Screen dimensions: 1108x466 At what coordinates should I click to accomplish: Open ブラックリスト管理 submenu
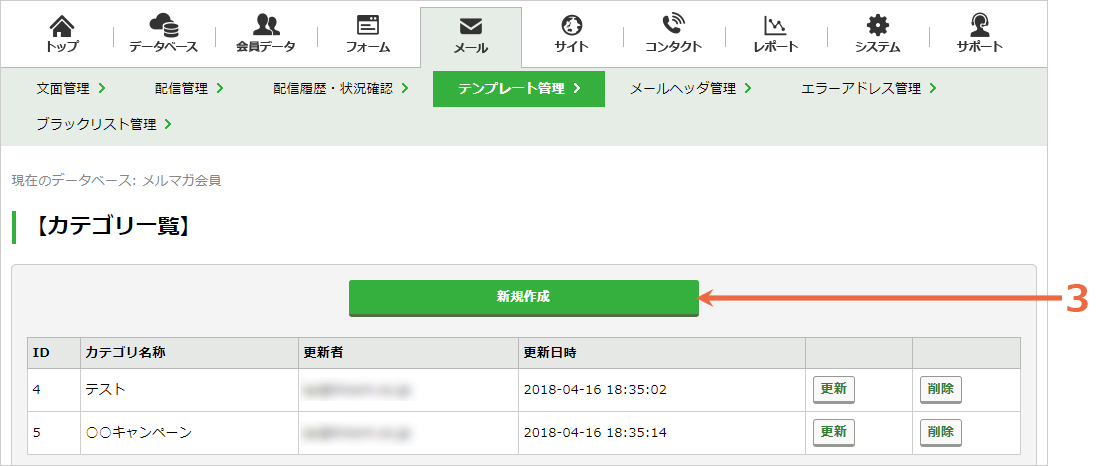[x=104, y=124]
